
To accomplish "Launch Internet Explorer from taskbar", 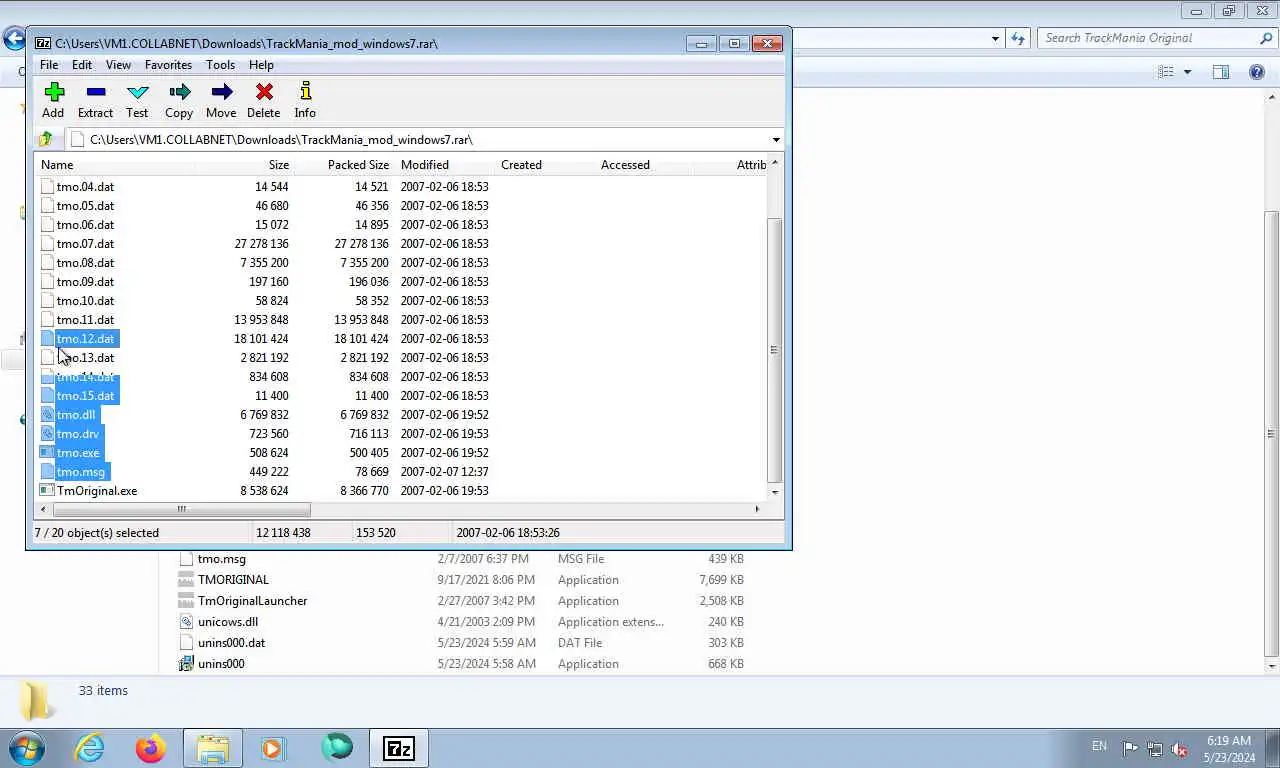I will pos(89,748).
